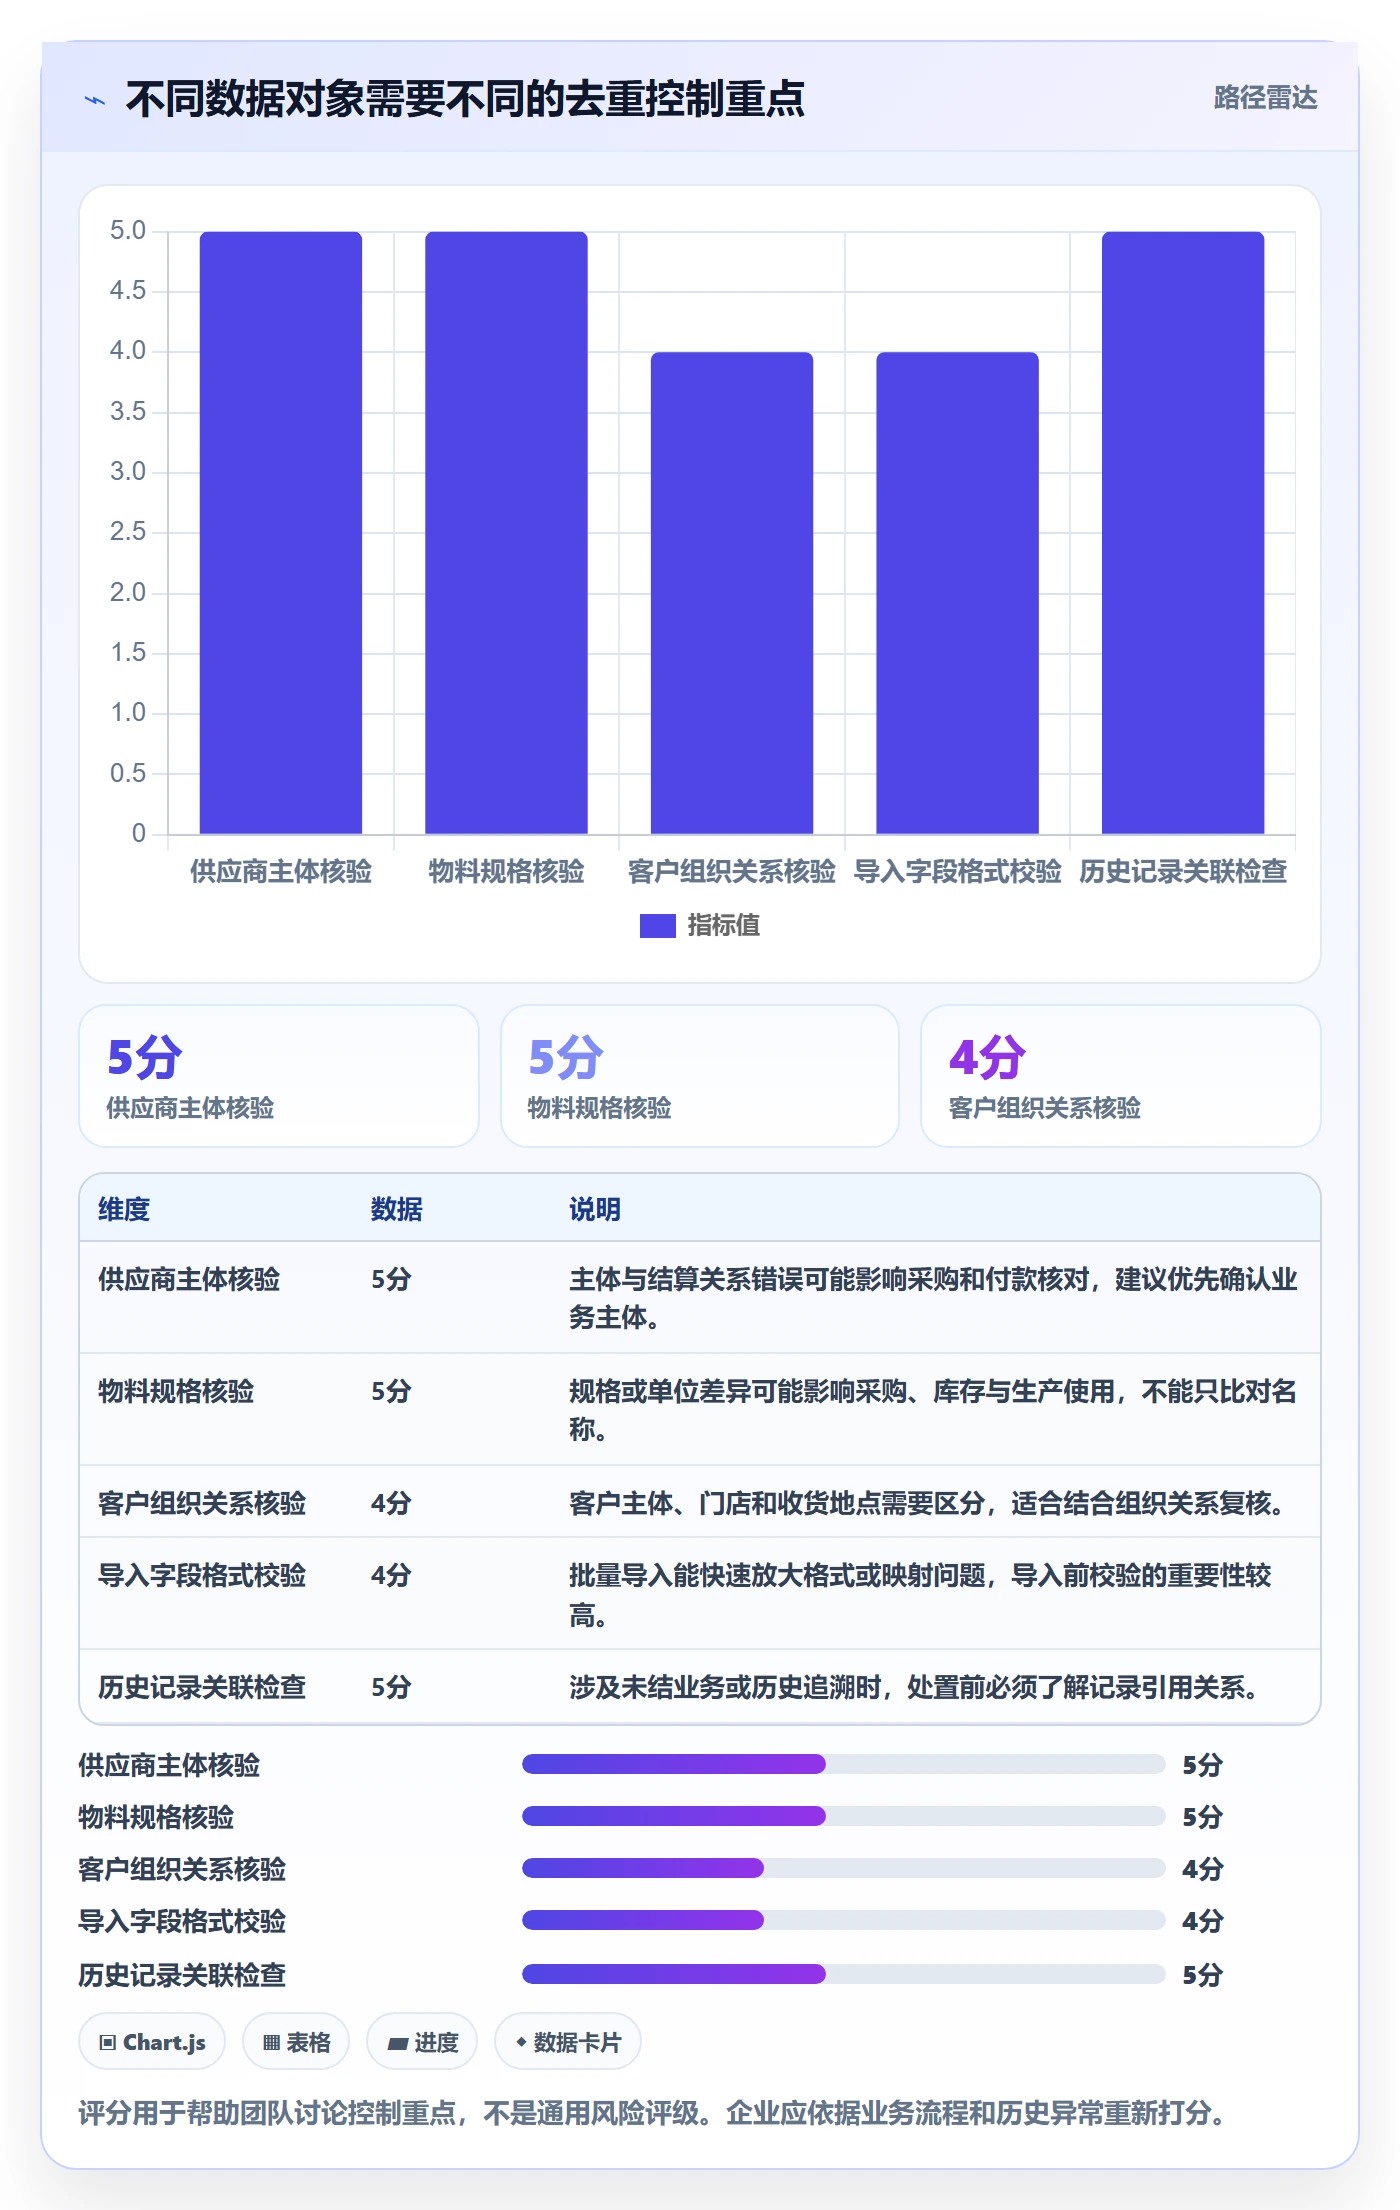Click the square icon in Chart.js chip
This screenshot has width=1400, height=2210.
(108, 2043)
